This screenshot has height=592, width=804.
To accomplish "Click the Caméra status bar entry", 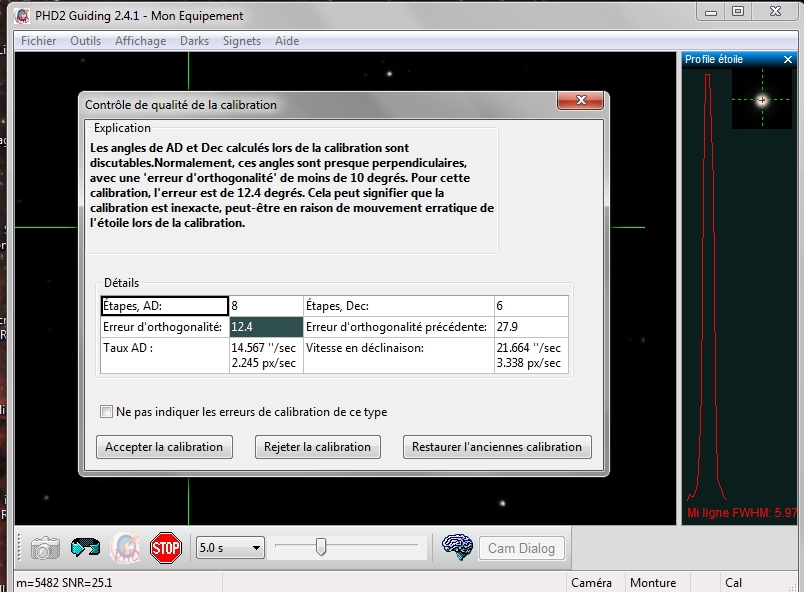I will [591, 583].
